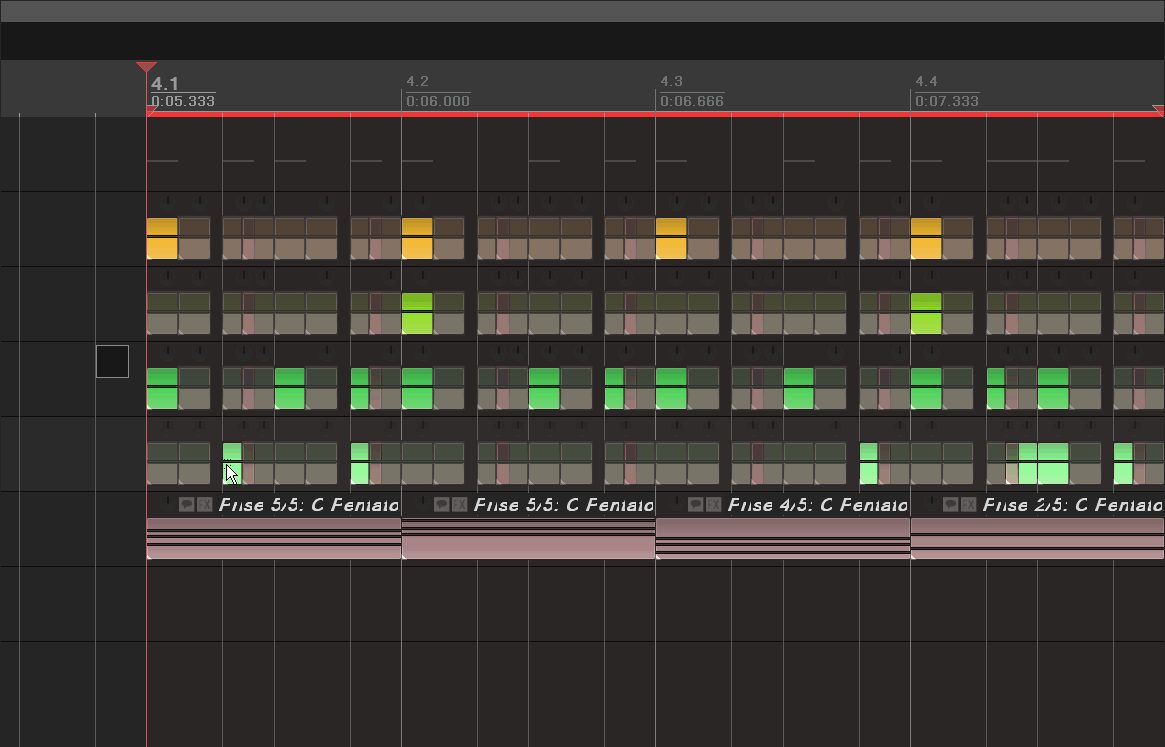Toggle the active orange step at beat 4.2

[417, 238]
